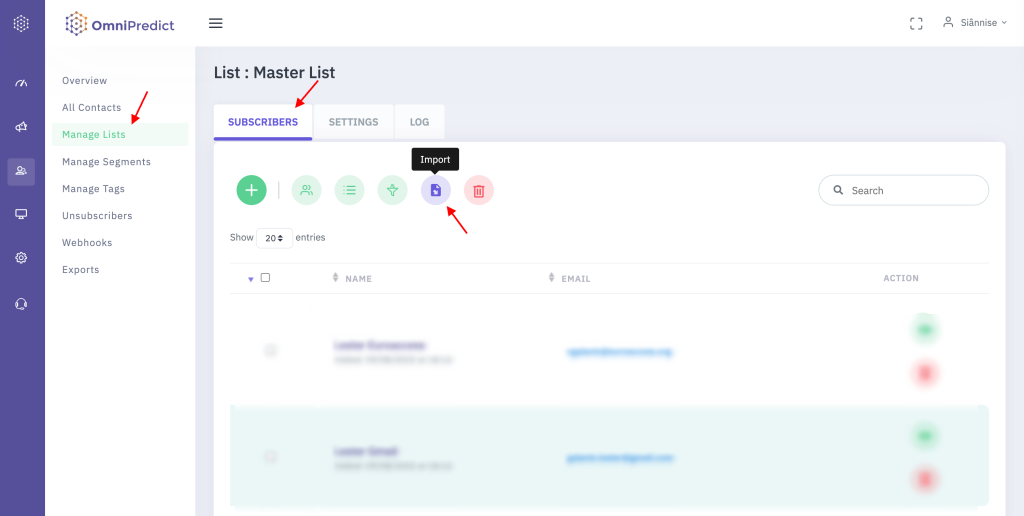This screenshot has width=1024, height=516.
Task: Open the support headset icon in sidebar
Action: 21,304
